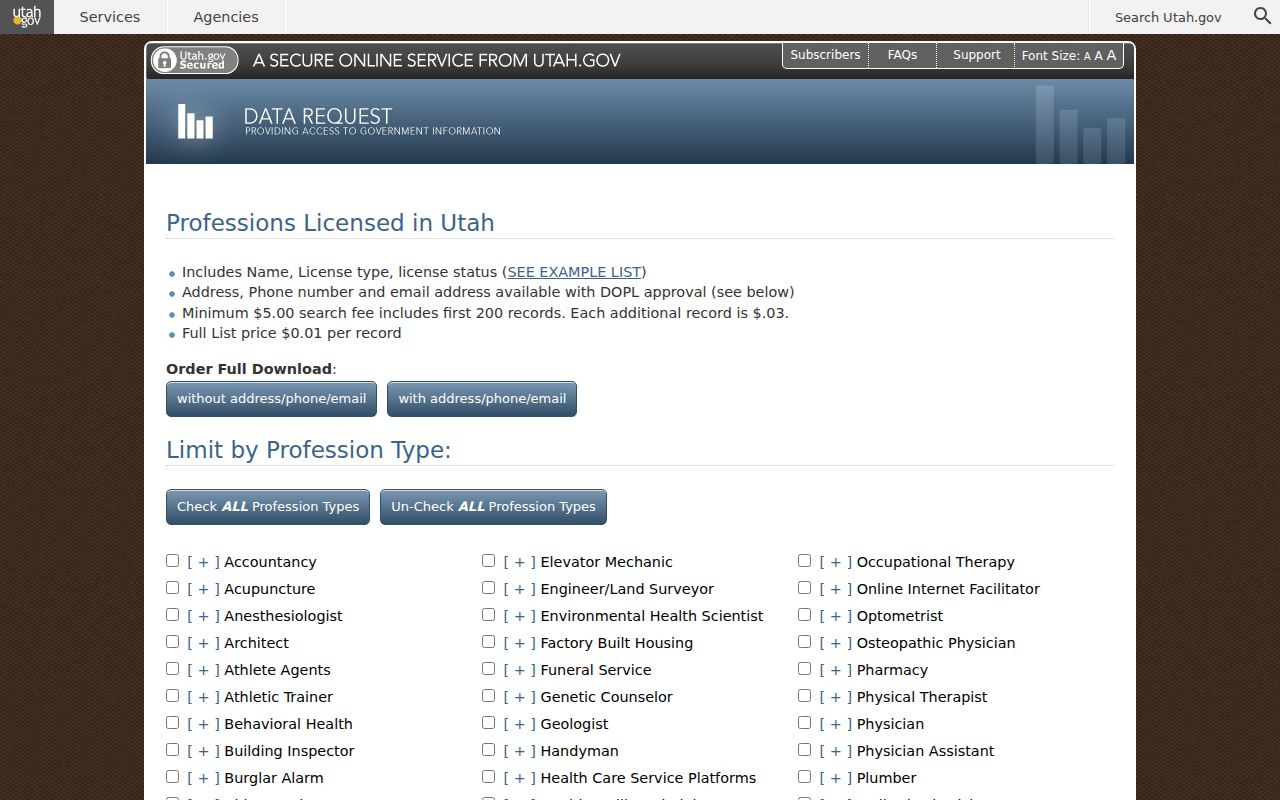Click the Genetic Counselor label
The image size is (1280, 800).
point(606,697)
